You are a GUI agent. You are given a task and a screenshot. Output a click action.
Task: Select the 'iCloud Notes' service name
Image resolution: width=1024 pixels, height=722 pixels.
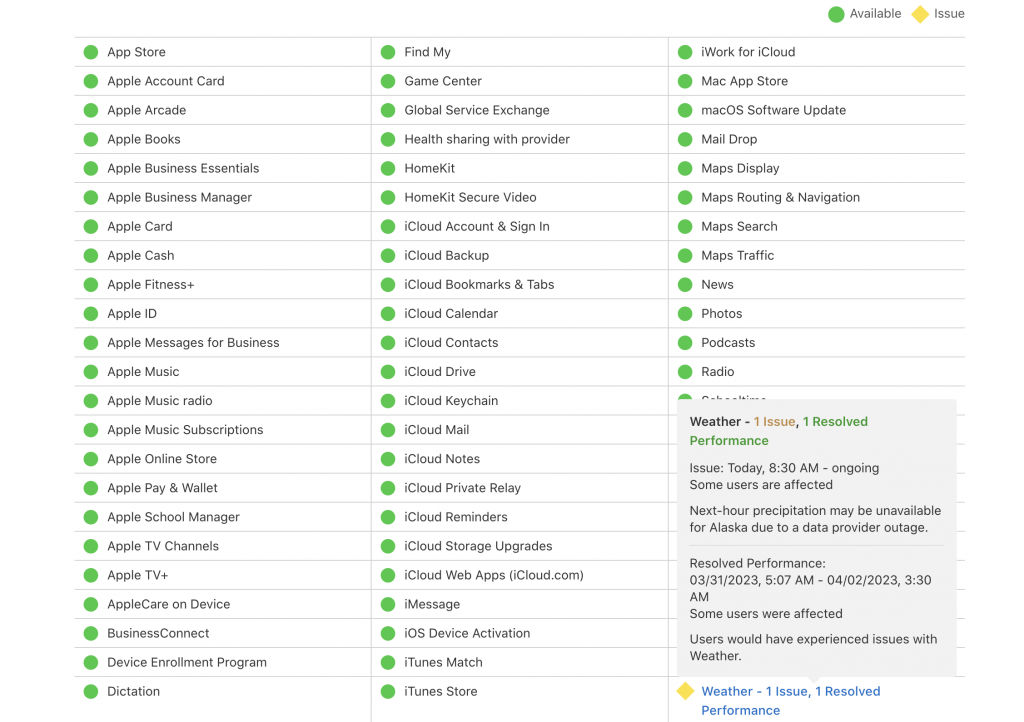click(442, 459)
